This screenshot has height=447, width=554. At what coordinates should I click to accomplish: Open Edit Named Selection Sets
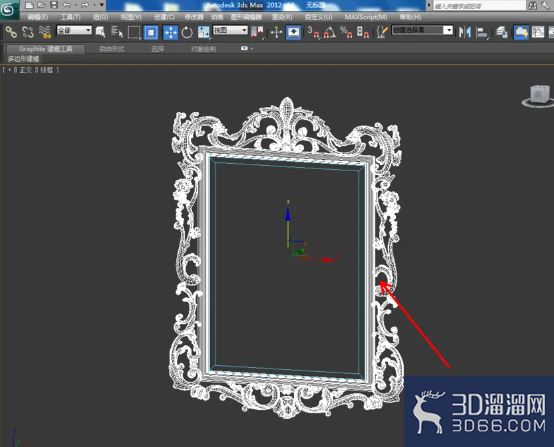click(x=382, y=32)
